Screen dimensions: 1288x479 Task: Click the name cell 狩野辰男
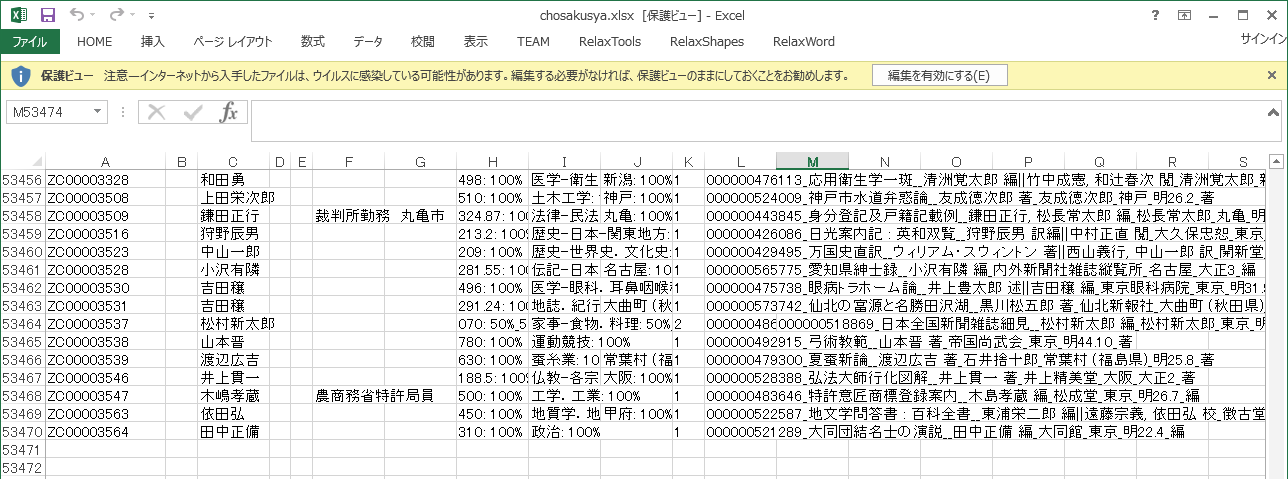click(x=233, y=233)
